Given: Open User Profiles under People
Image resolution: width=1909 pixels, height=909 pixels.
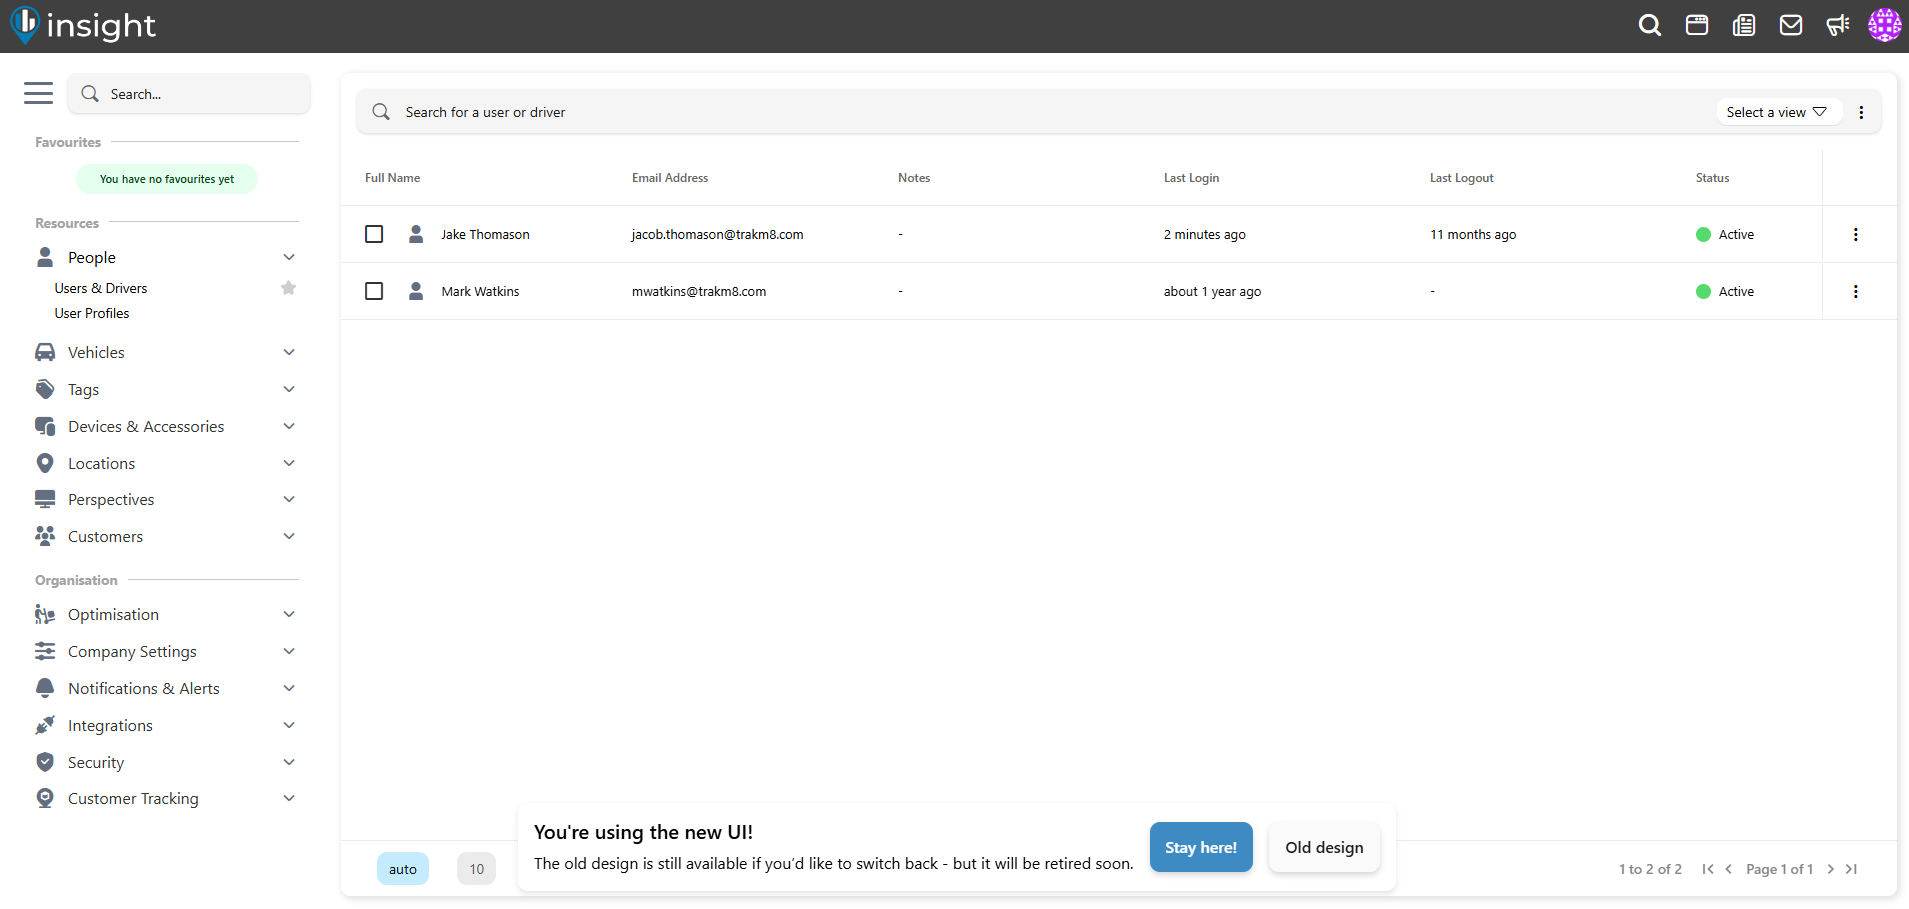Looking at the screenshot, I should tap(92, 313).
